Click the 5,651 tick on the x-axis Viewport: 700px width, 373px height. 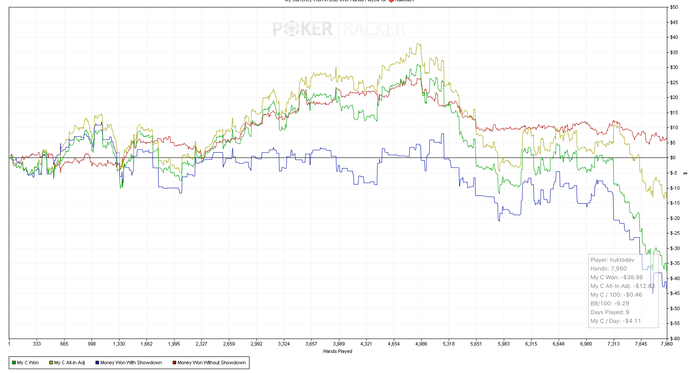tap(476, 344)
